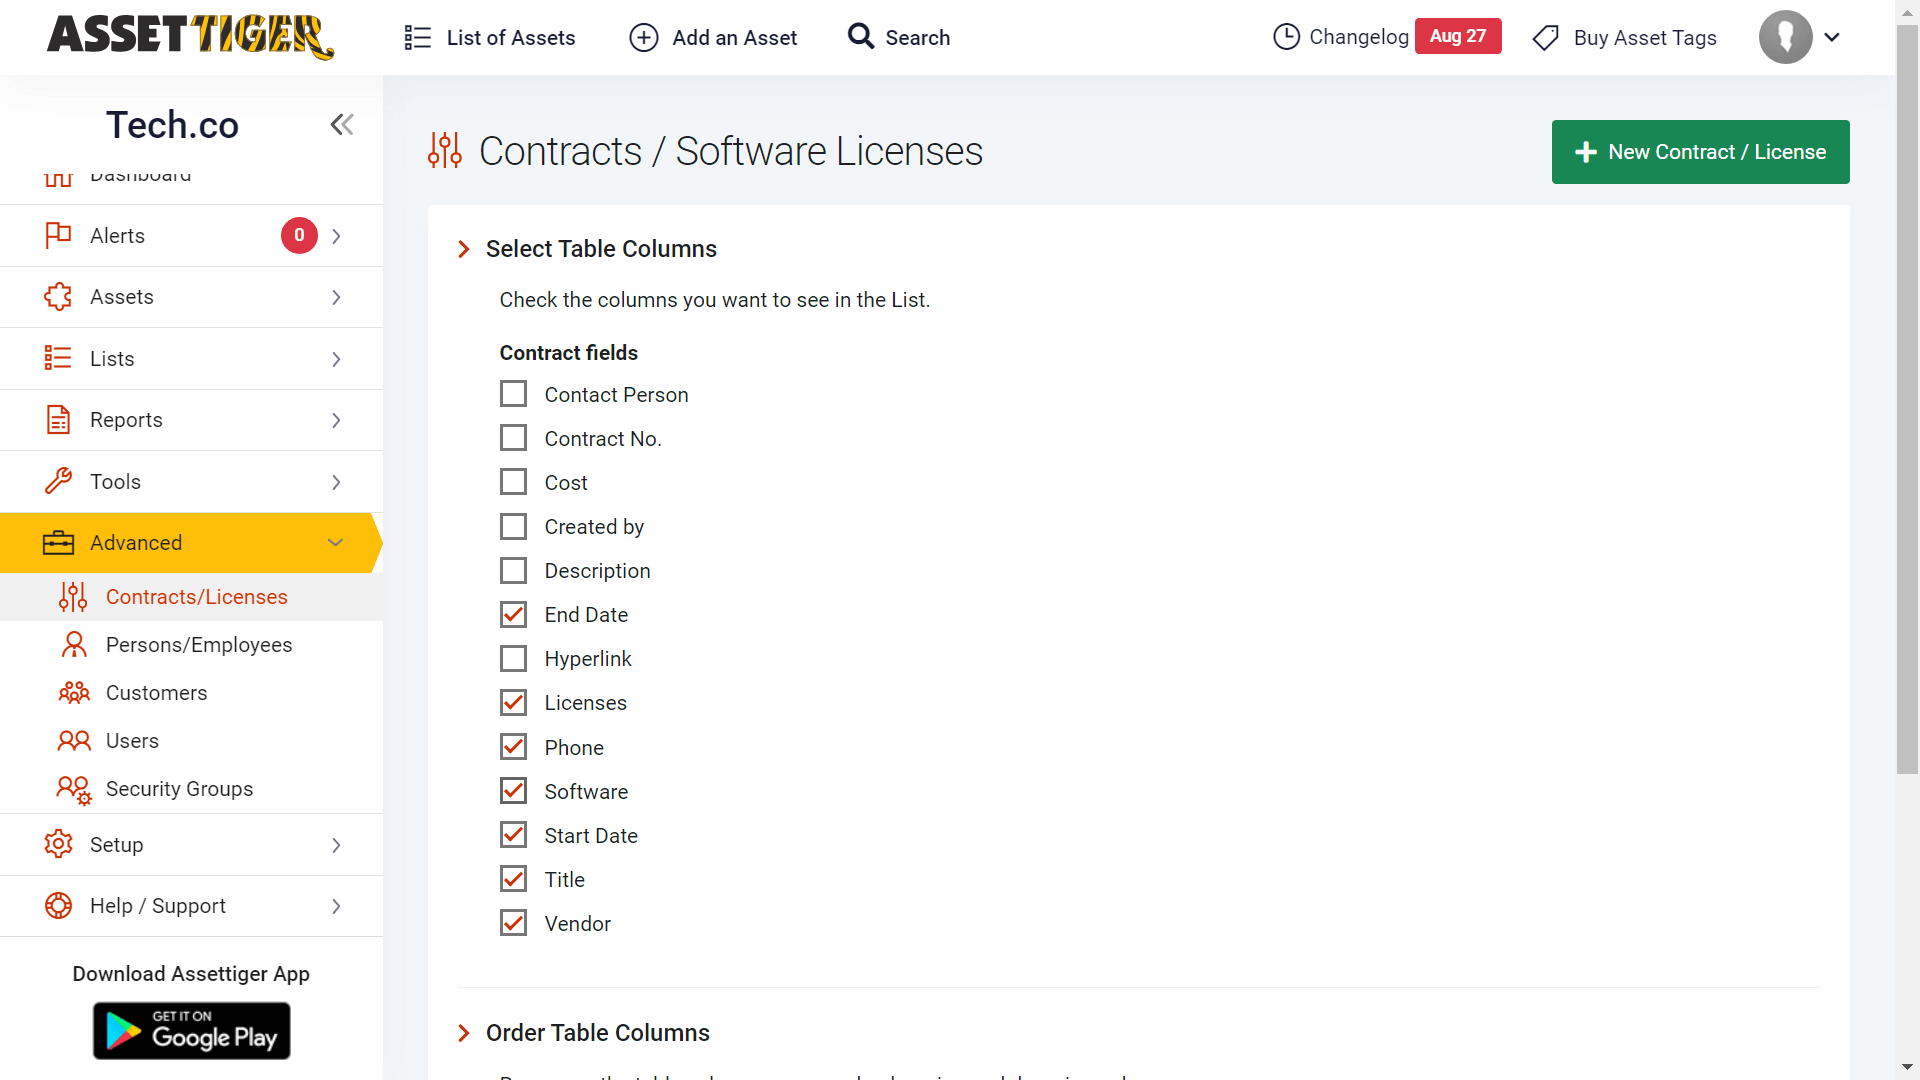The width and height of the screenshot is (1920, 1080).
Task: Enable the Cost column checkbox
Action: (513, 481)
